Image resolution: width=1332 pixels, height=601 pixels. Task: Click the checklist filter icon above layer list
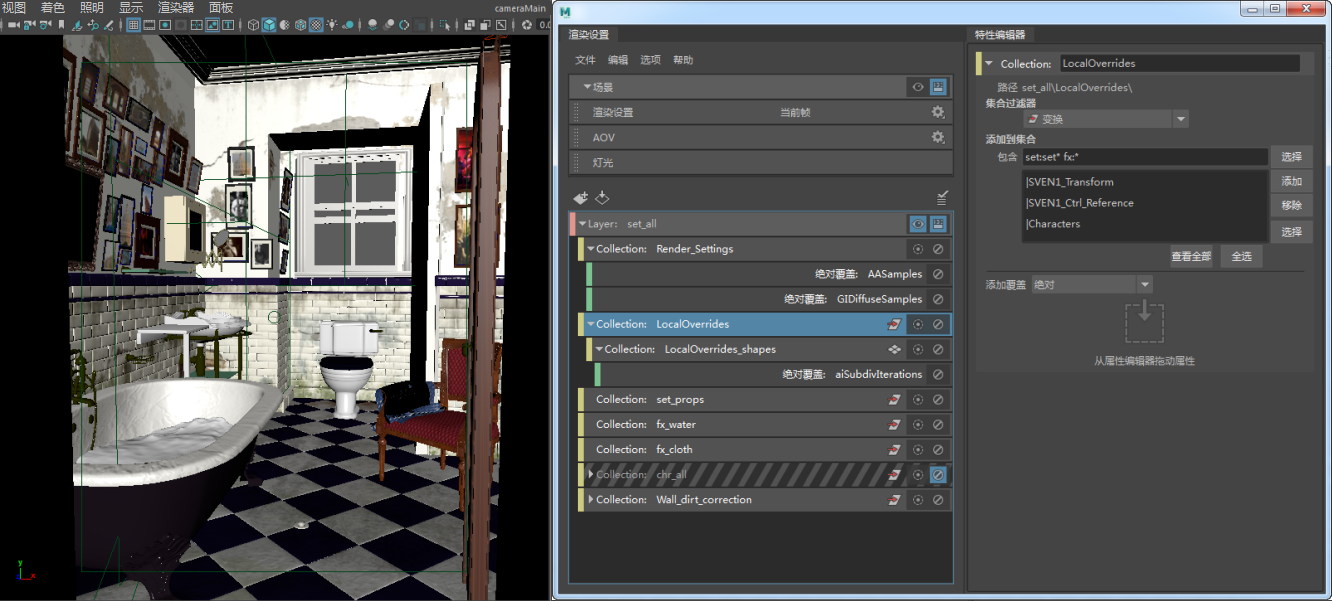pyautogui.click(x=942, y=198)
